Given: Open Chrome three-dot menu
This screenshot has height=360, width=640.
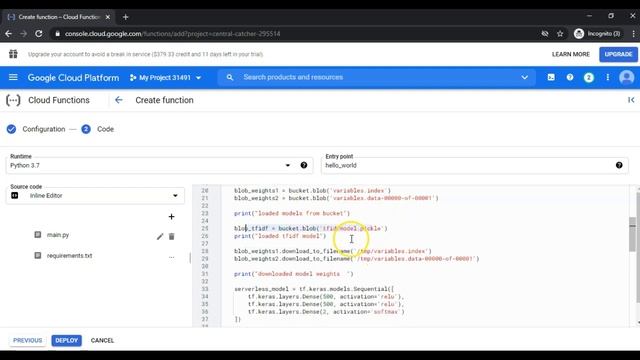Looking at the screenshot, I should (x=633, y=33).
